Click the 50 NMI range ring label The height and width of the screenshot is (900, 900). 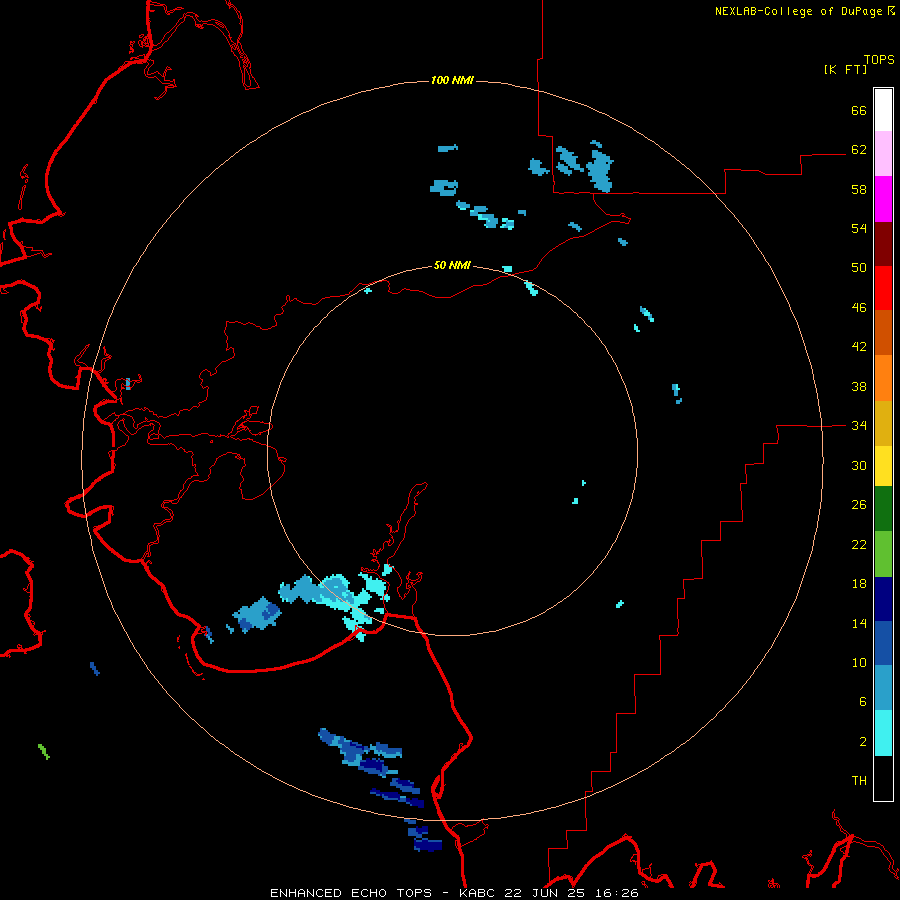pyautogui.click(x=452, y=265)
